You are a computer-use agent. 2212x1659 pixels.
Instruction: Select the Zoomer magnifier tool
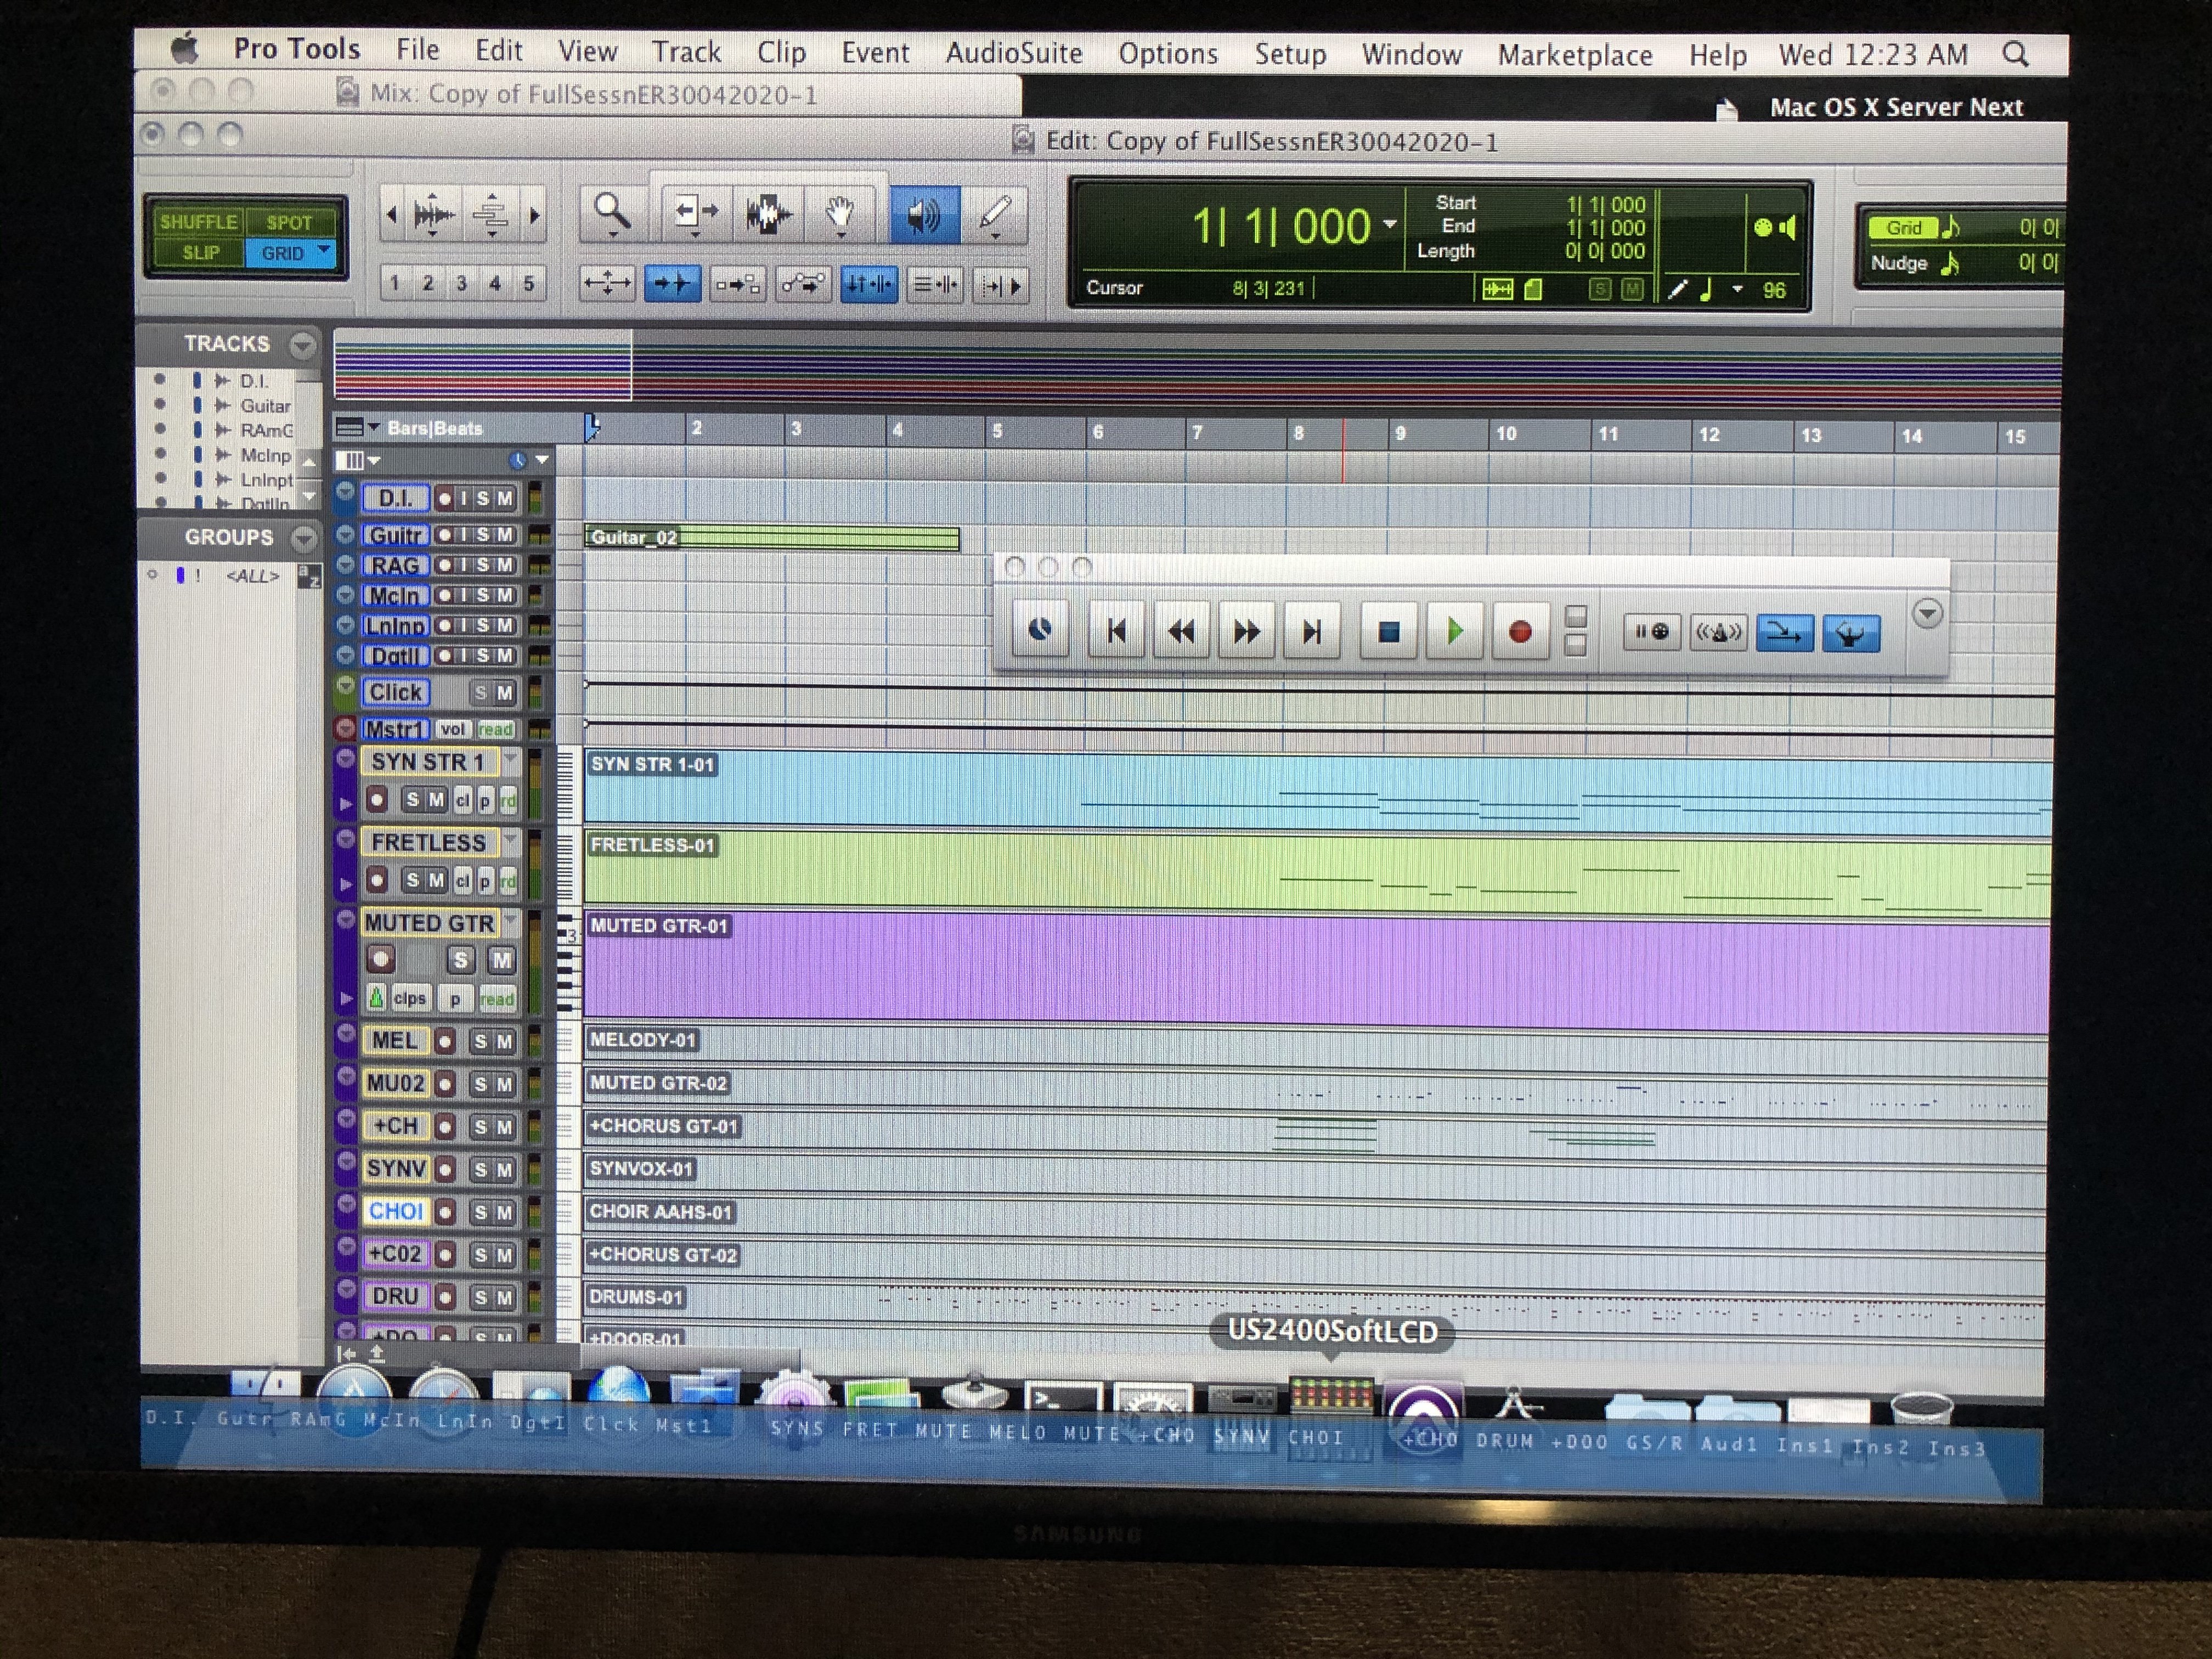tap(611, 213)
